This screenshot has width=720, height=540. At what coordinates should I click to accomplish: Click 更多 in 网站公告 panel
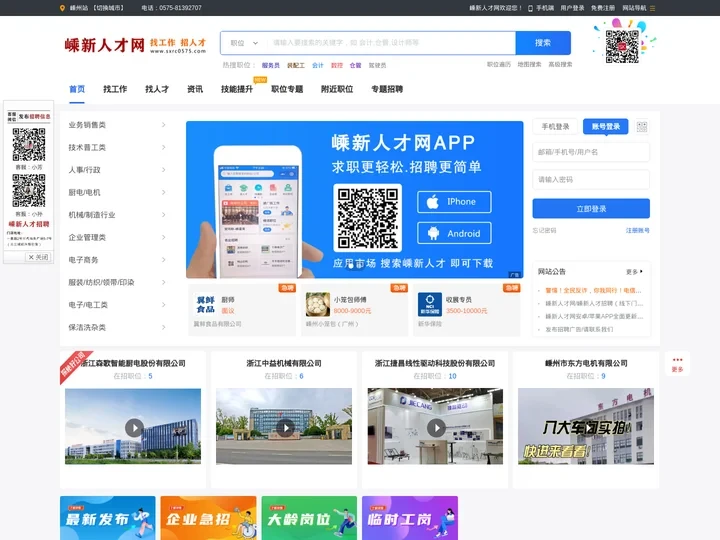tap(634, 272)
